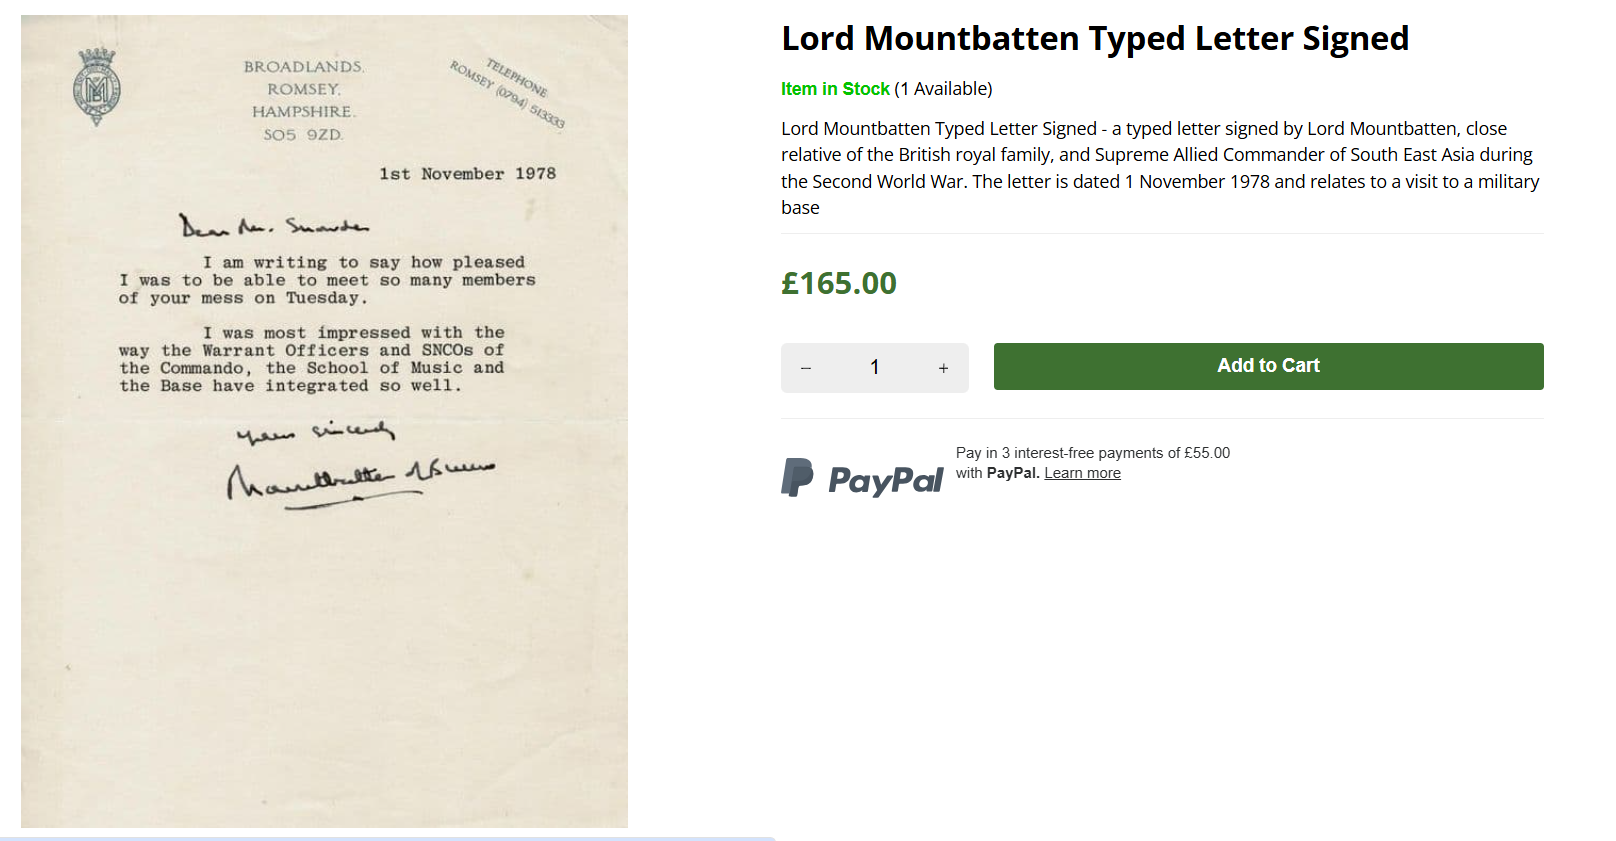Click the 1st November 1978 date on the letter
This screenshot has height=841, width=1616.
coord(467,174)
